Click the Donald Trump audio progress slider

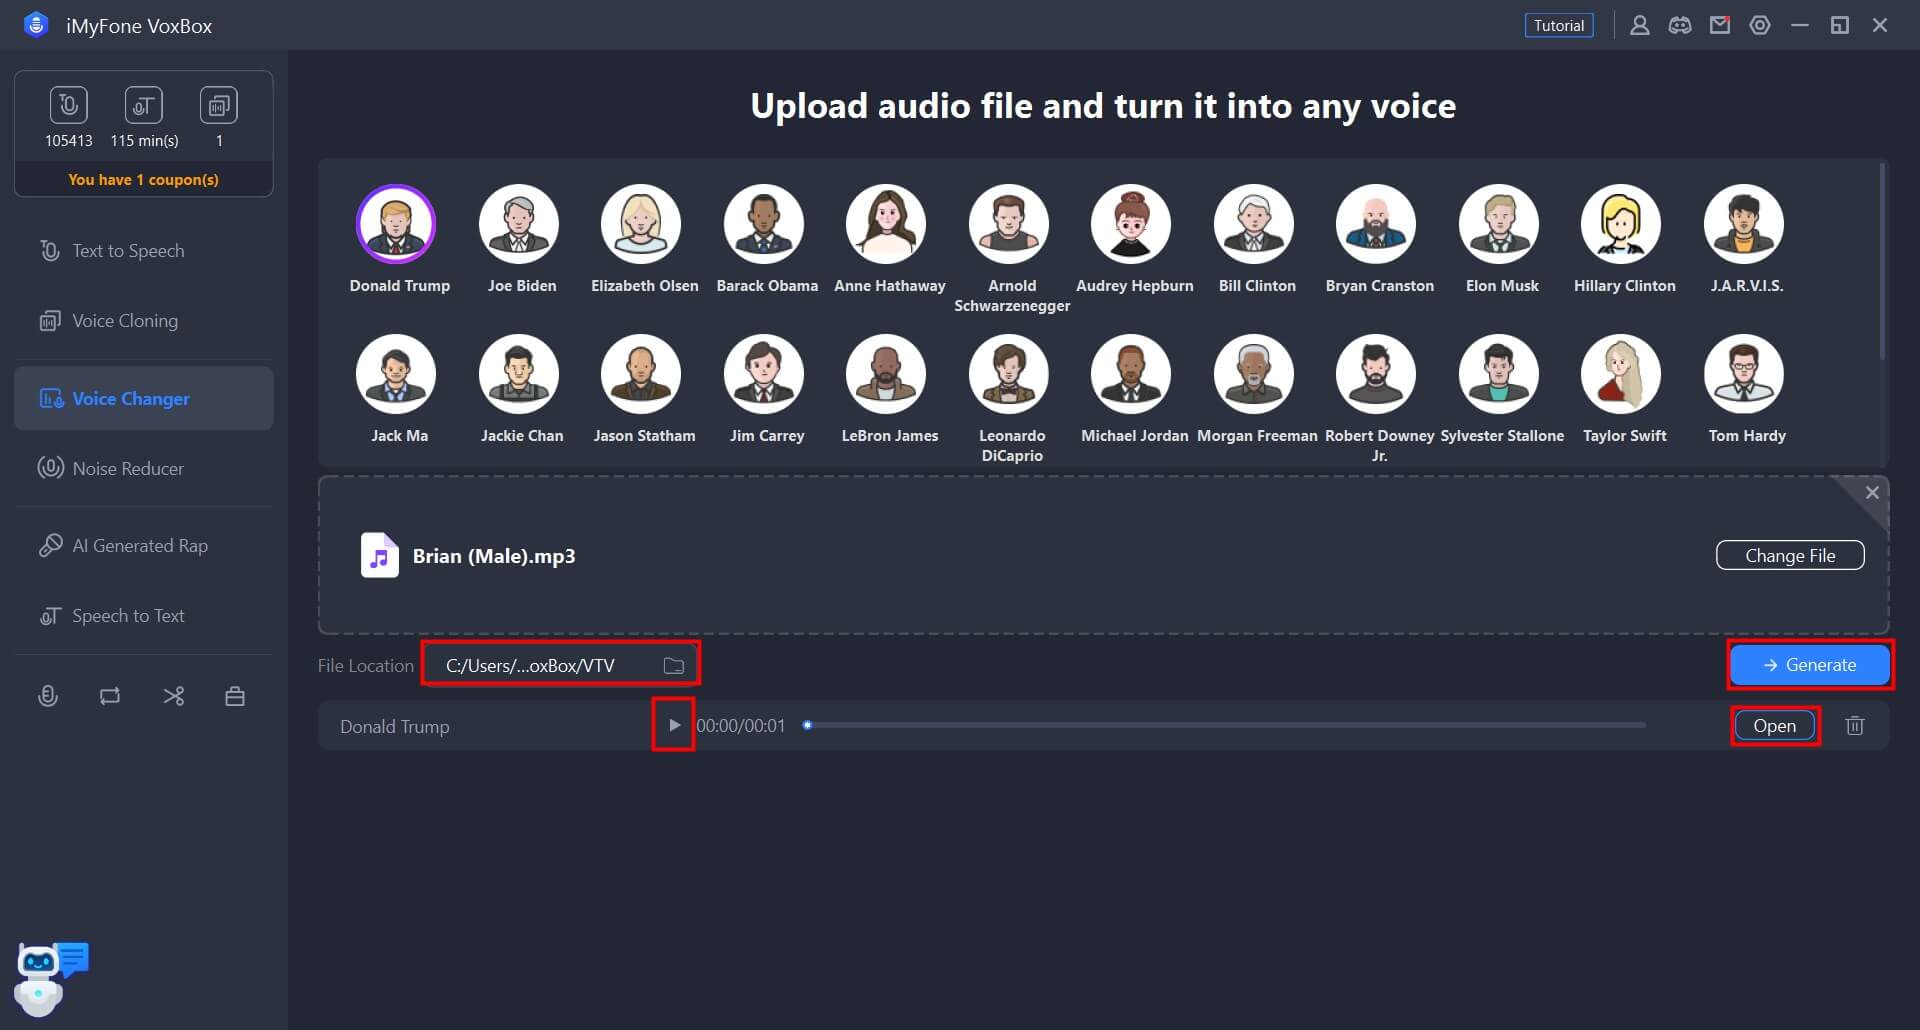[1226, 725]
